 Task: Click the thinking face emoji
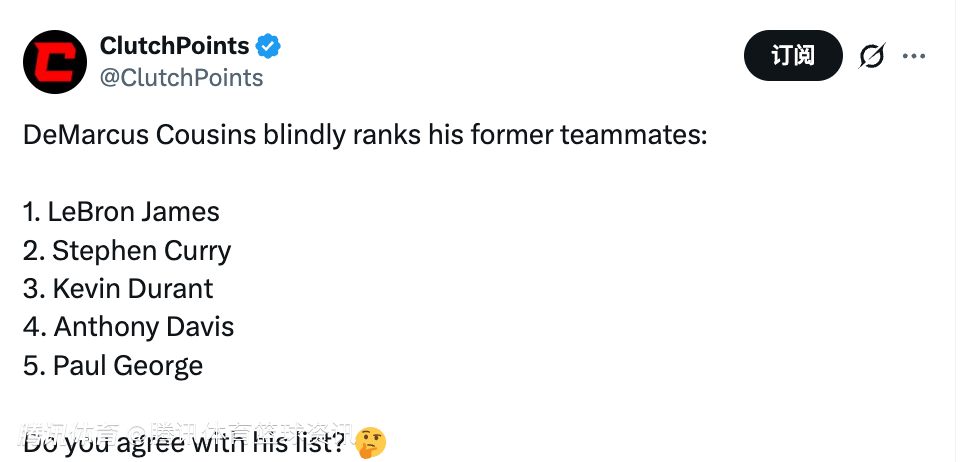tap(370, 441)
